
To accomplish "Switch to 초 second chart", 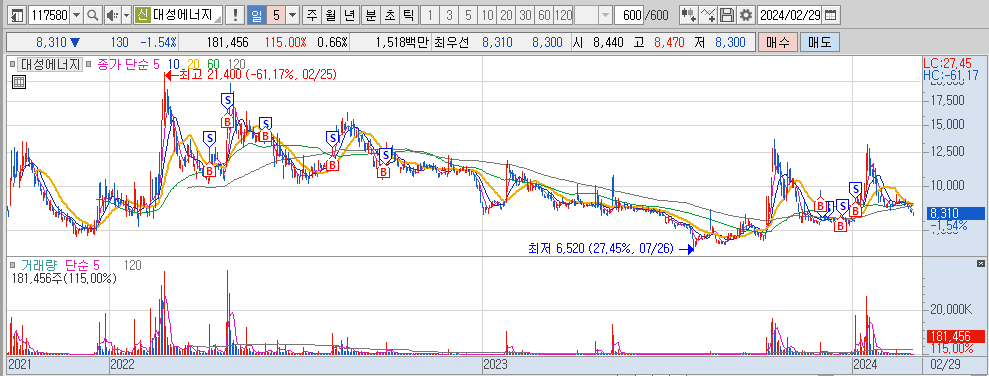I will click(x=390, y=15).
